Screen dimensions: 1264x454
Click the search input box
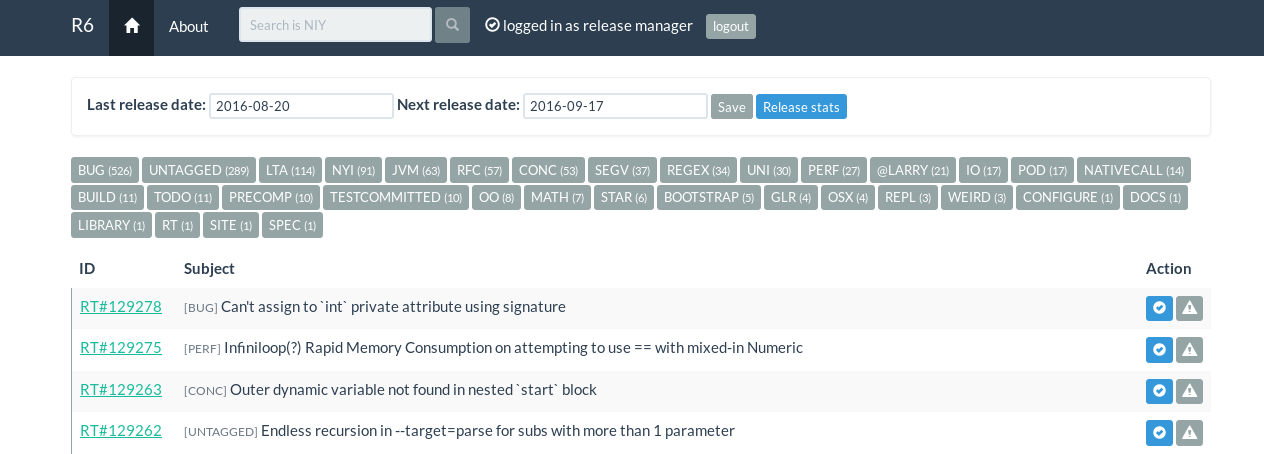coord(335,25)
